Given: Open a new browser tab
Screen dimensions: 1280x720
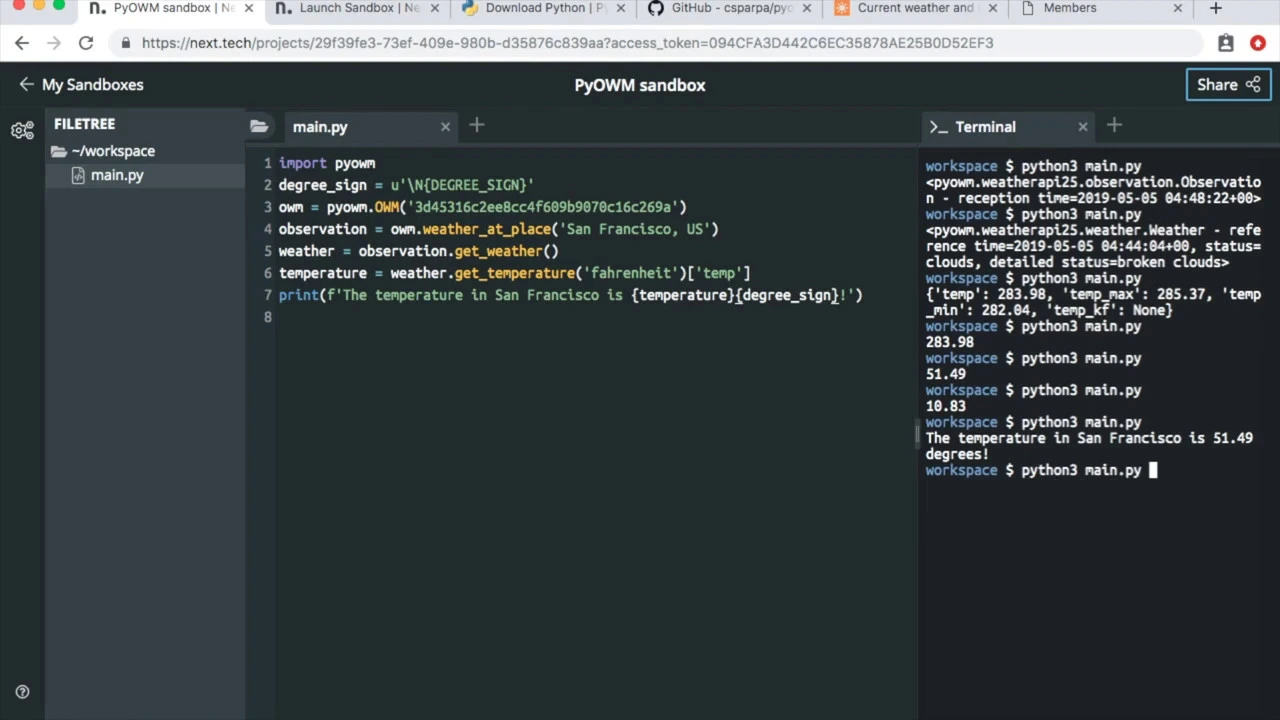Looking at the screenshot, I should point(1215,8).
